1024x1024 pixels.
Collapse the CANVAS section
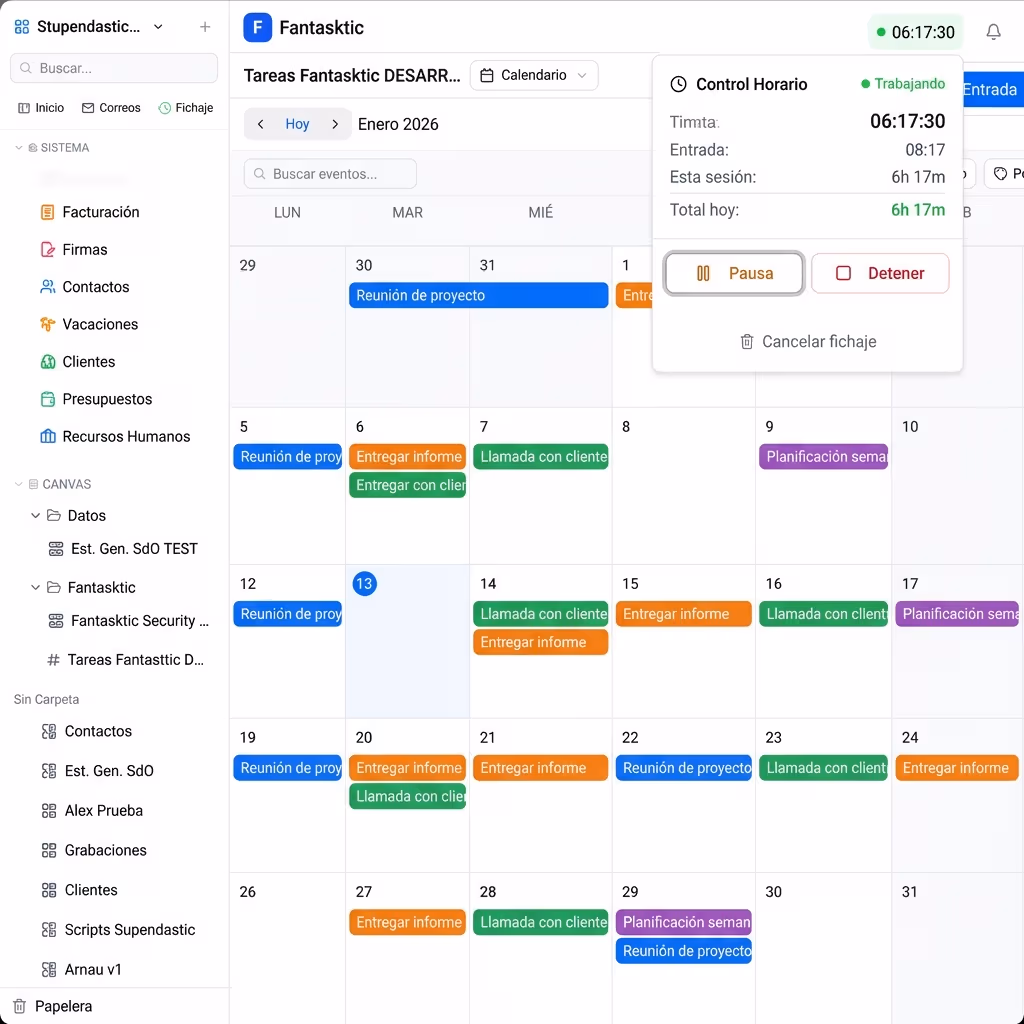(x=19, y=484)
